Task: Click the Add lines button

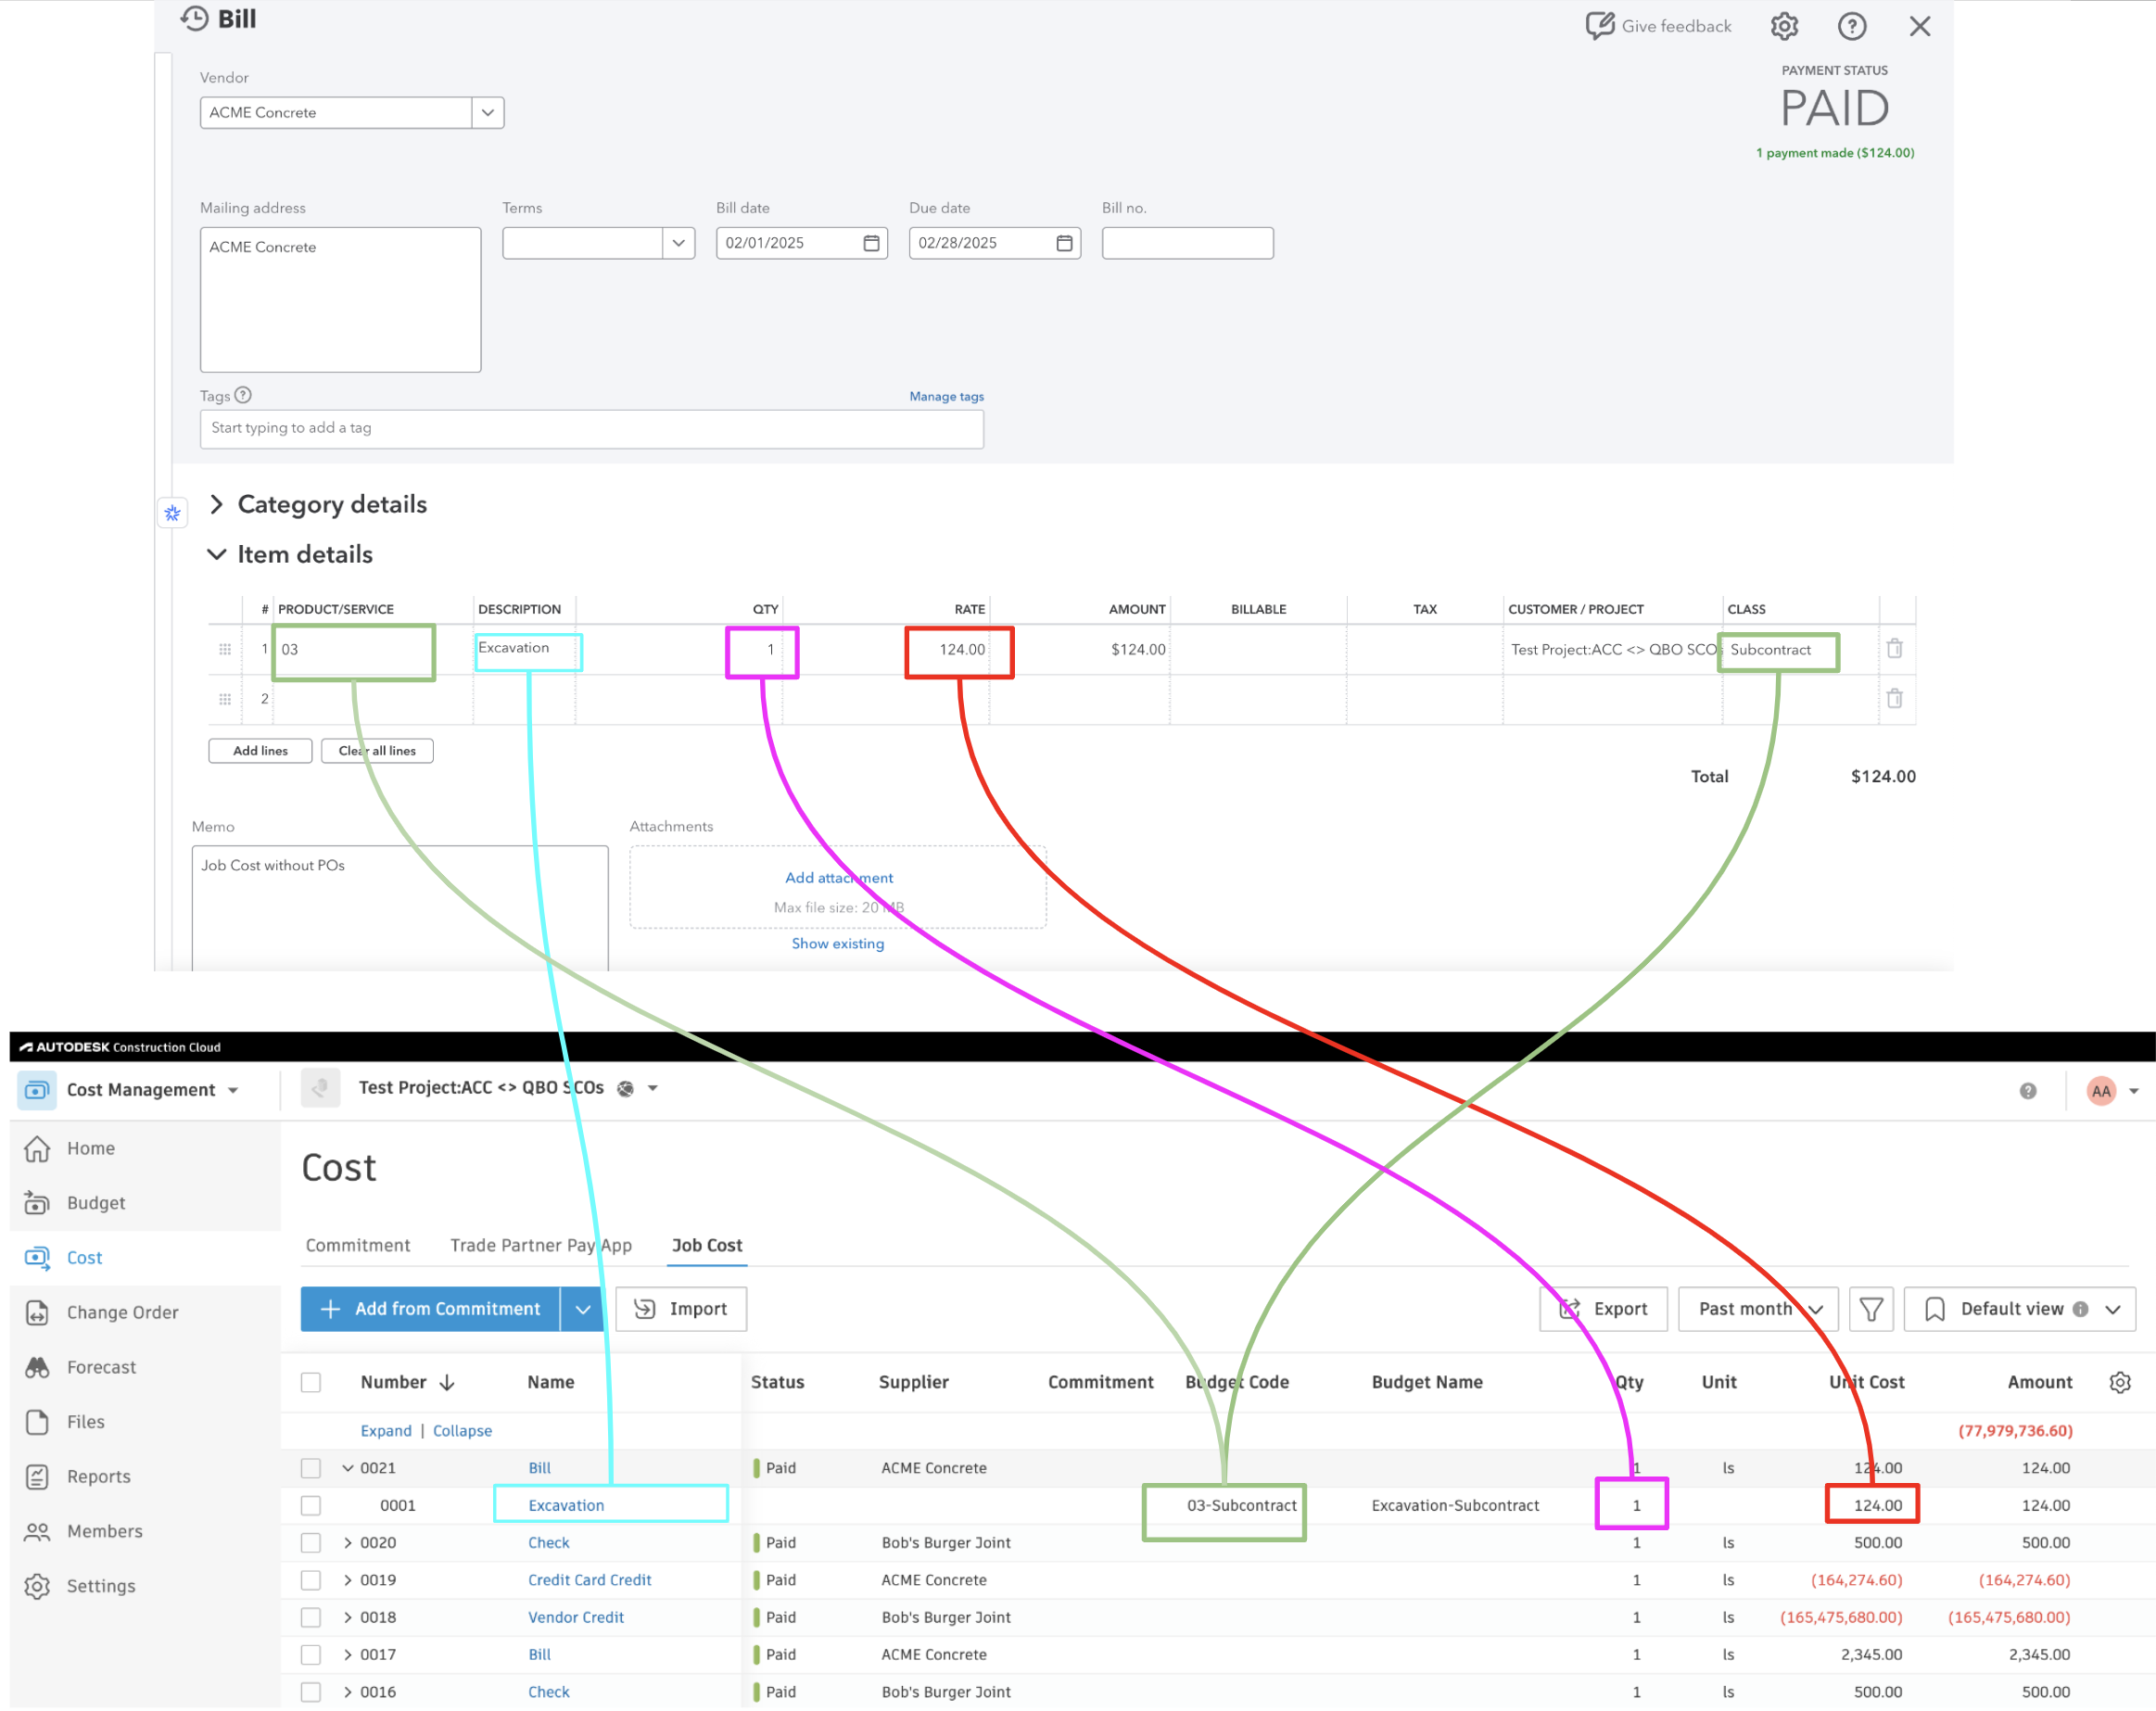Action: [x=260, y=751]
